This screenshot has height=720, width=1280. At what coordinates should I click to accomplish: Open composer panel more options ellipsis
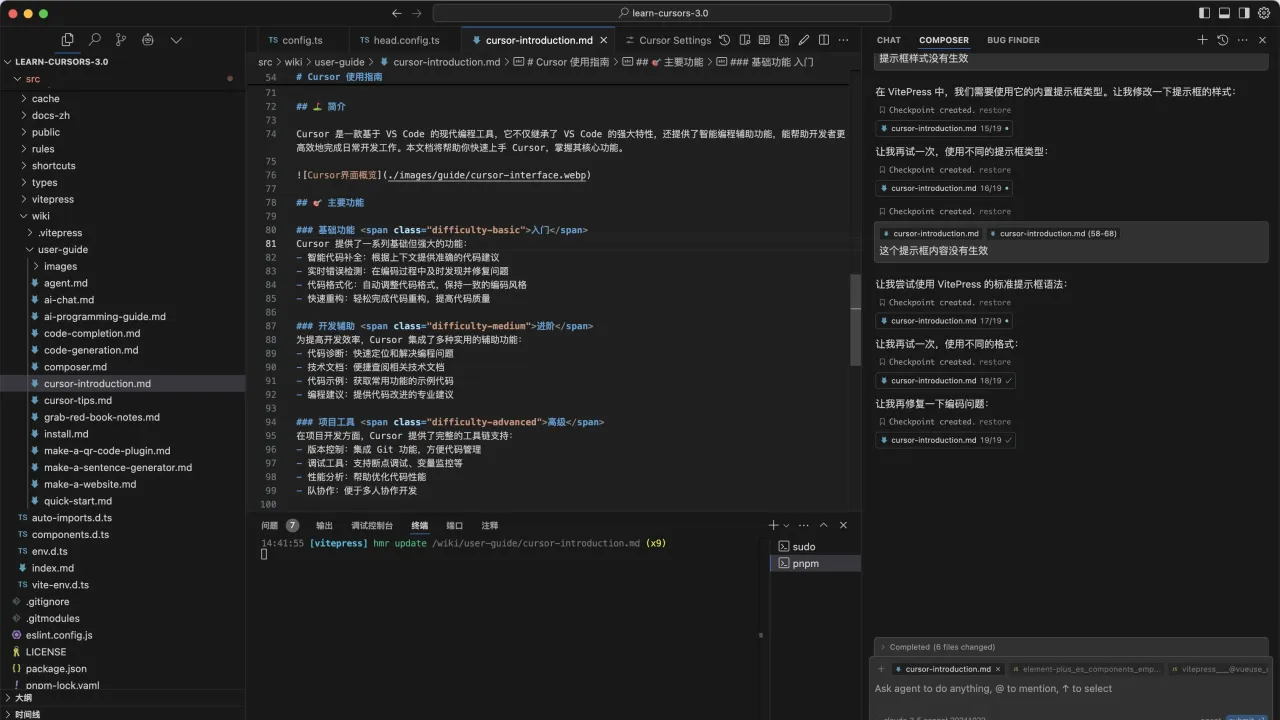[1242, 40]
